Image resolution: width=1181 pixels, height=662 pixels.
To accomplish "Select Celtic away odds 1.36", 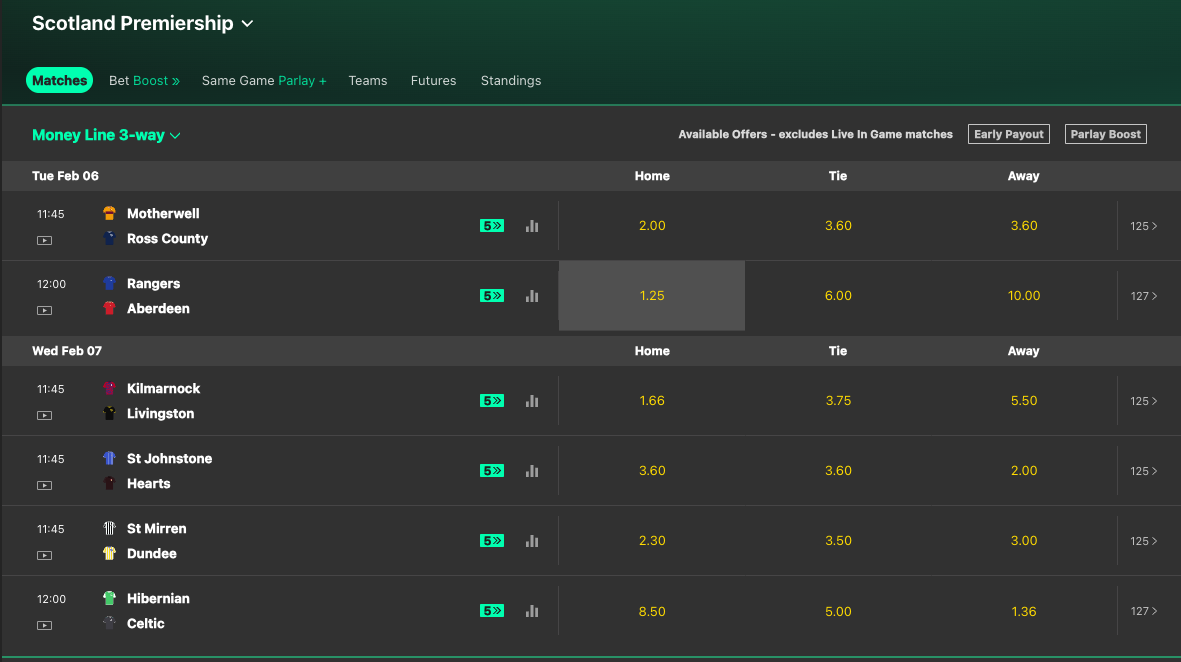I will tap(1024, 611).
